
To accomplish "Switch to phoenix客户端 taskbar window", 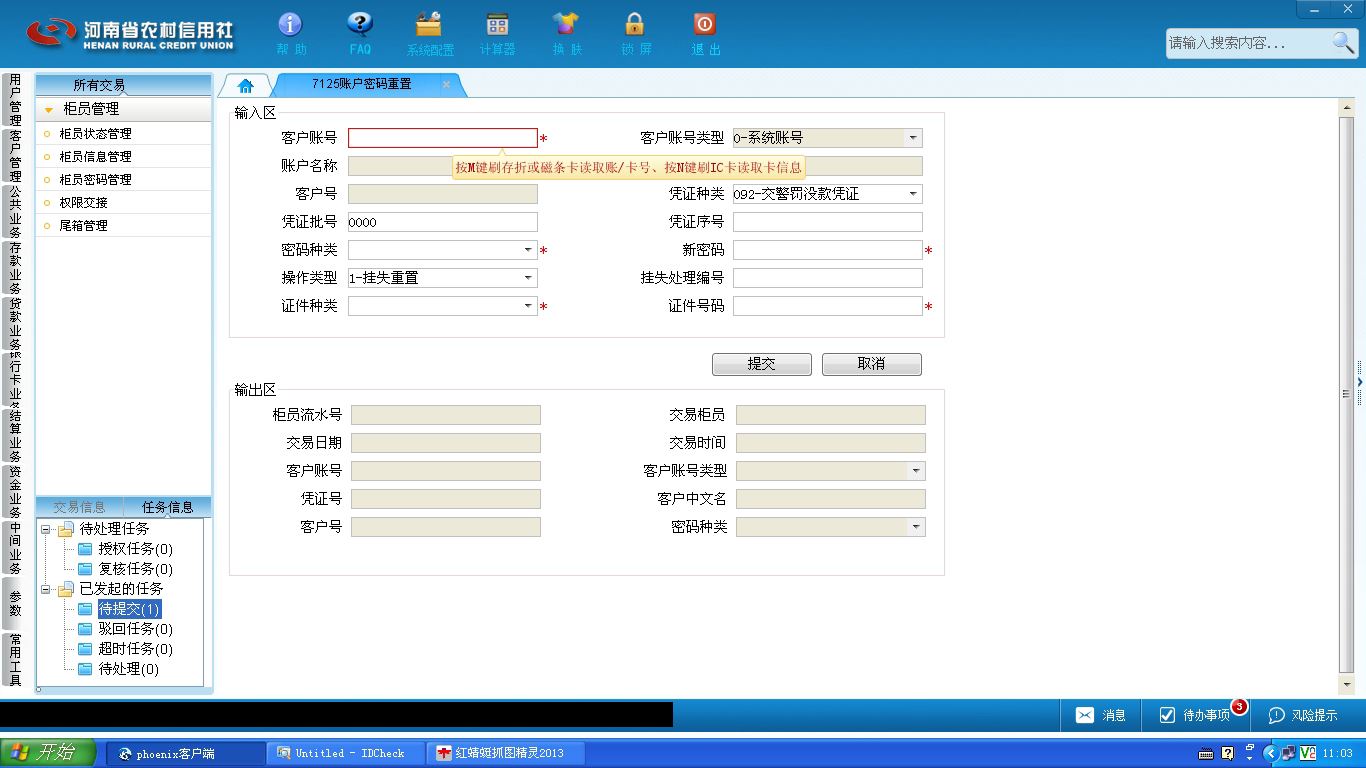I will point(186,753).
